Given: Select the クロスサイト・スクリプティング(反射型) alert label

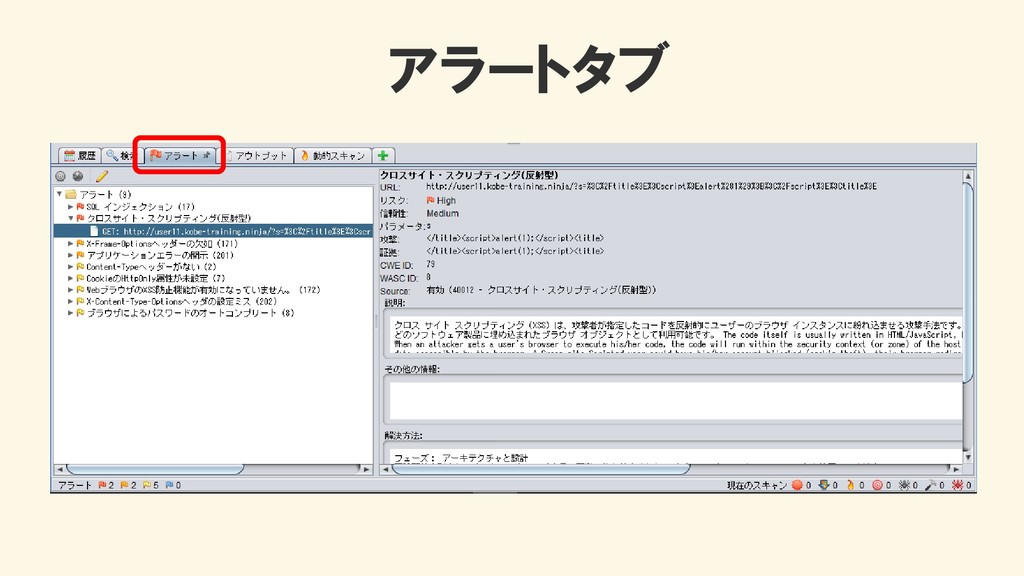Looking at the screenshot, I should point(168,218).
